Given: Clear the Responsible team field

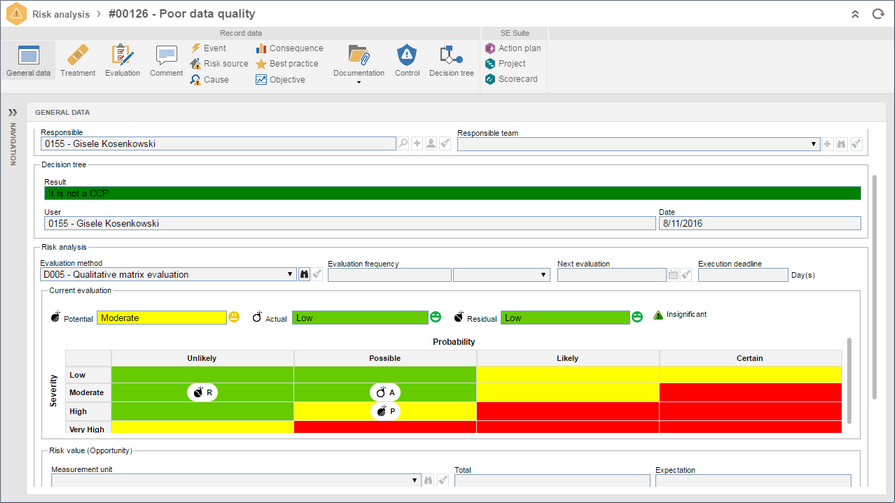Looking at the screenshot, I should 856,144.
